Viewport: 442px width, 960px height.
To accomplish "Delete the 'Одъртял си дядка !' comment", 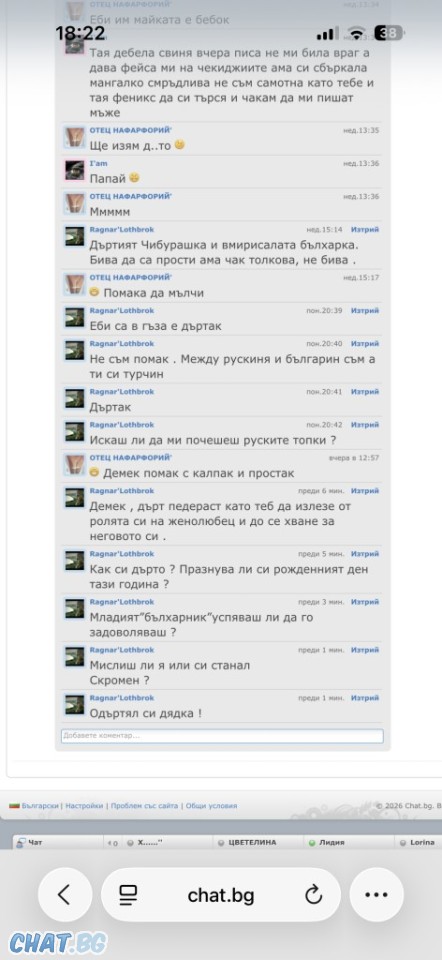I will coord(364,698).
